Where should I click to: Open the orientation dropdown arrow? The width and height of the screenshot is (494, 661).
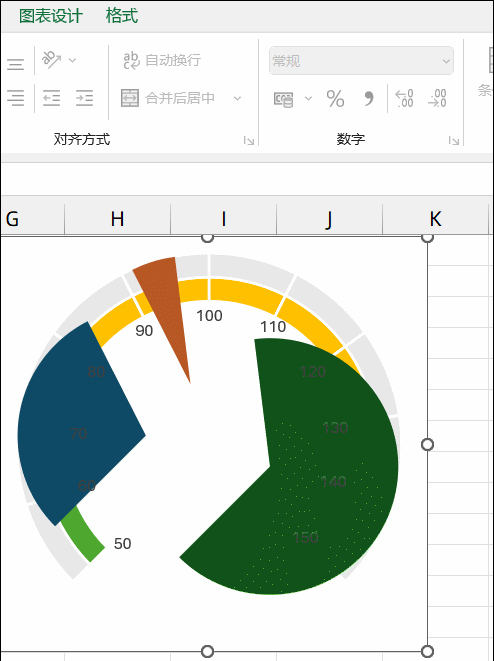(72, 60)
